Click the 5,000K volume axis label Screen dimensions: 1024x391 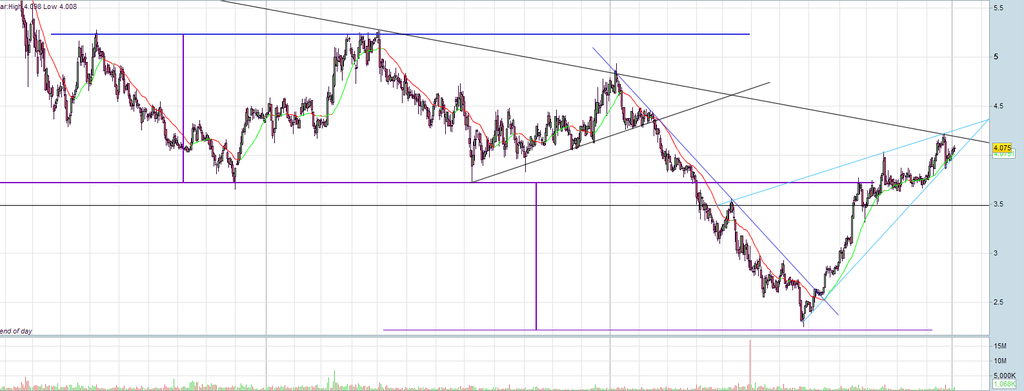1004,375
